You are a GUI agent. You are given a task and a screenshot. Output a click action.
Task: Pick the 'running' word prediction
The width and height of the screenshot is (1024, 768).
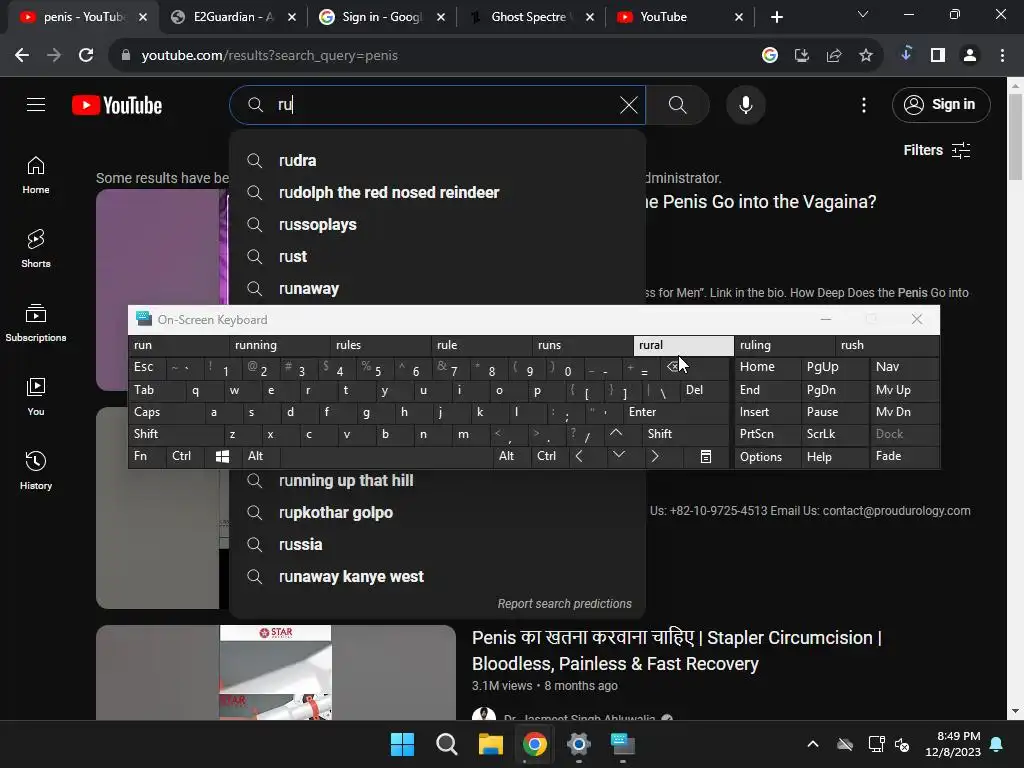280,345
